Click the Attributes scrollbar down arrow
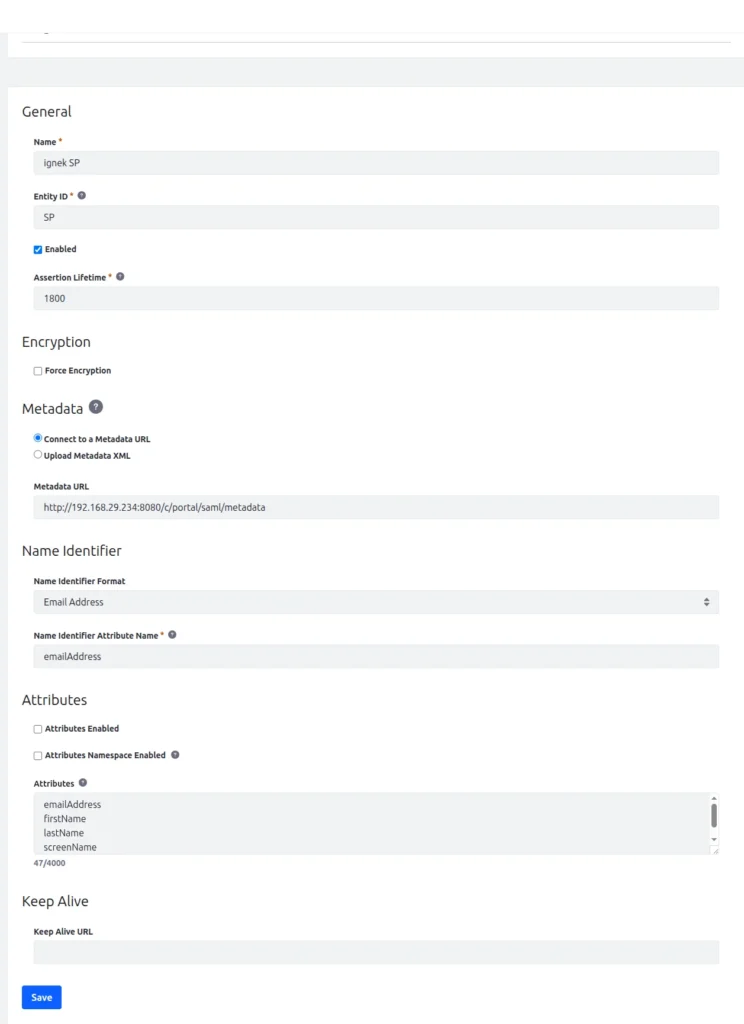 tap(714, 839)
